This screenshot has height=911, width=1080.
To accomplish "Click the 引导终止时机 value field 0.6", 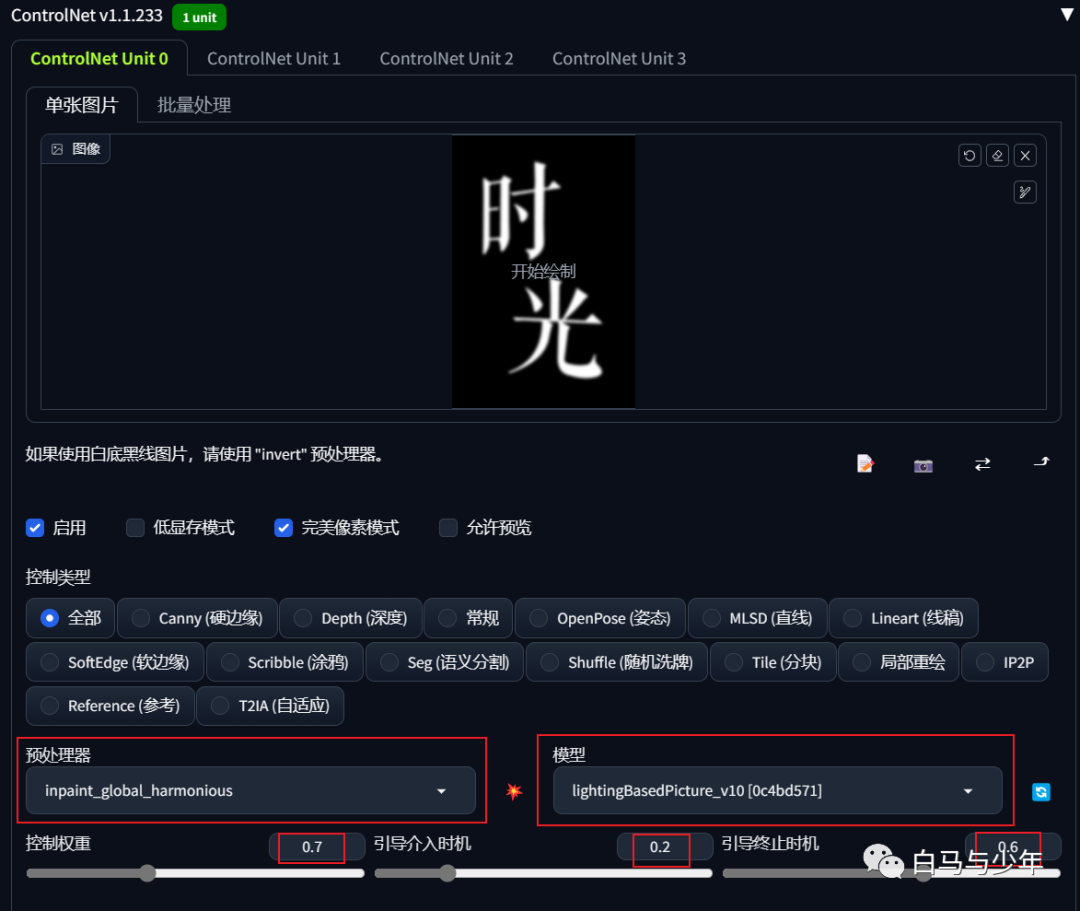I will (1012, 846).
